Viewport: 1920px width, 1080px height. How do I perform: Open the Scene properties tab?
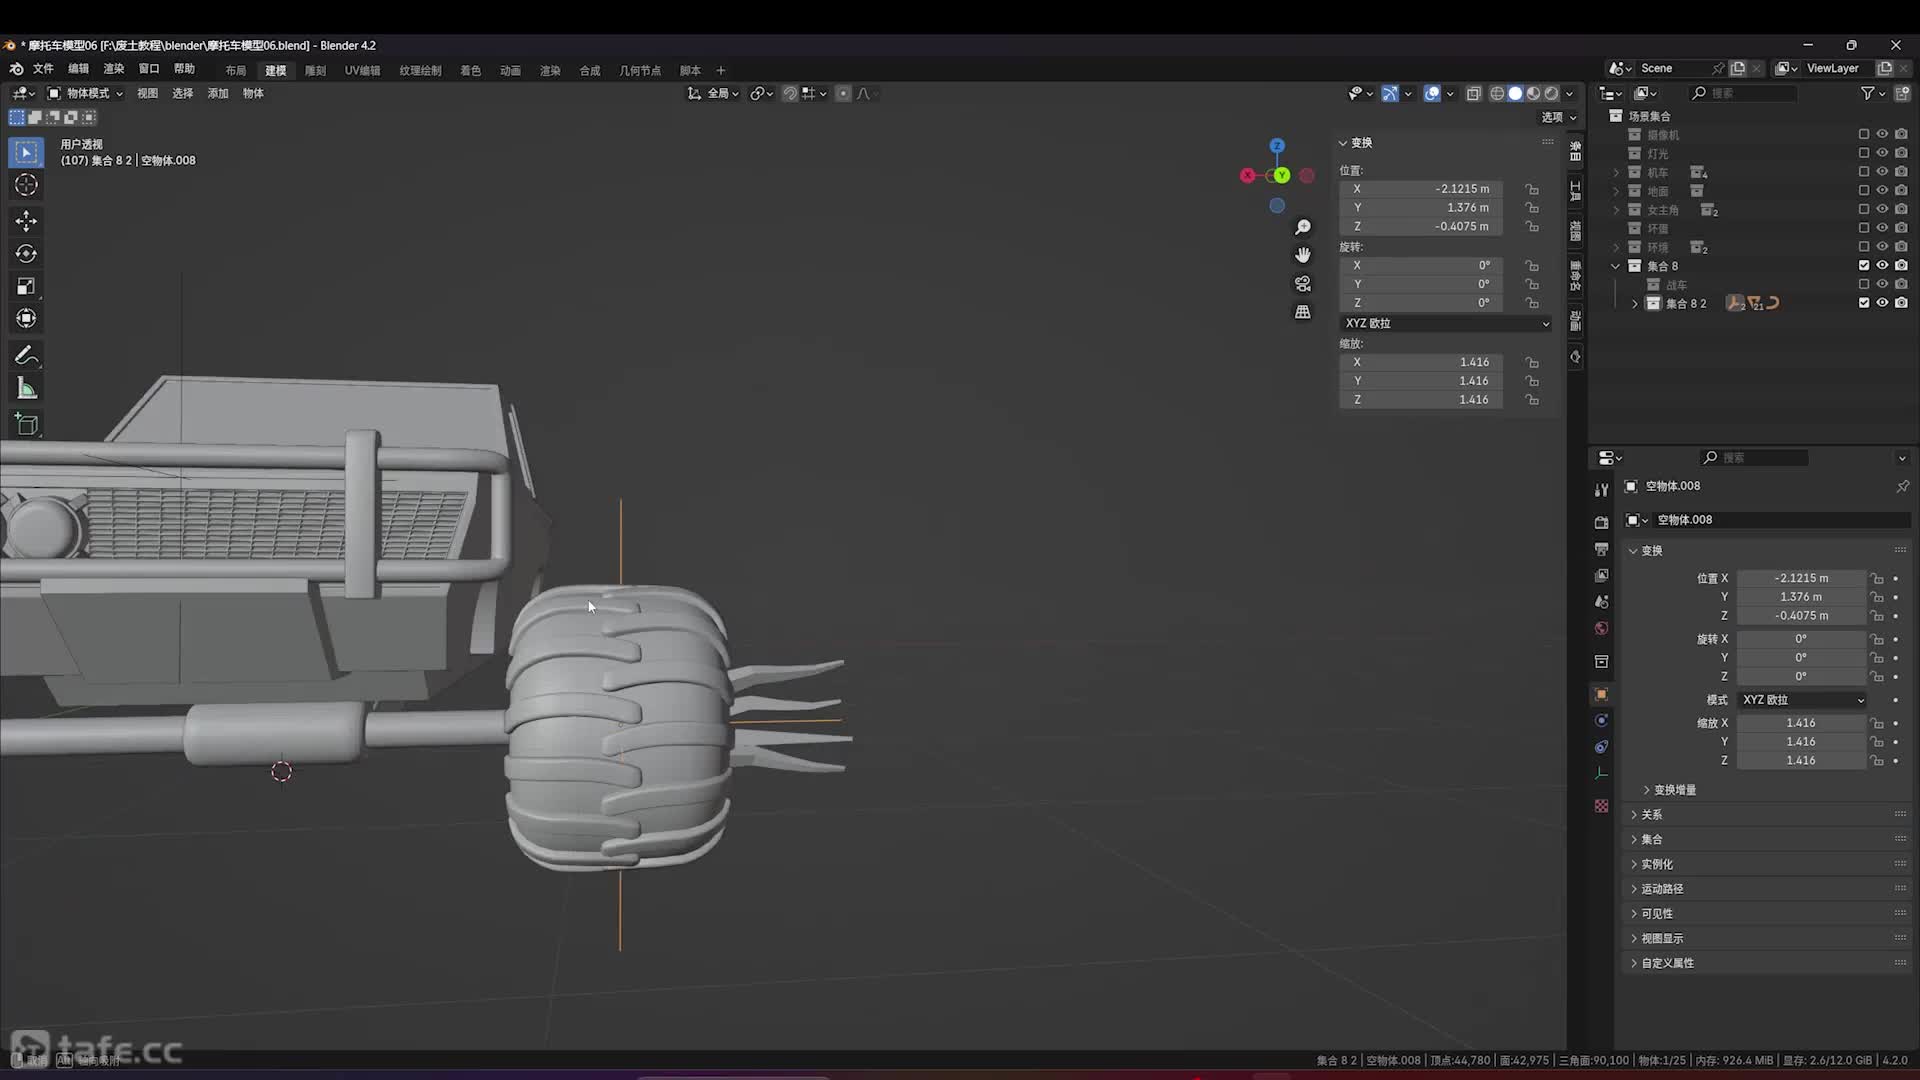pyautogui.click(x=1601, y=601)
